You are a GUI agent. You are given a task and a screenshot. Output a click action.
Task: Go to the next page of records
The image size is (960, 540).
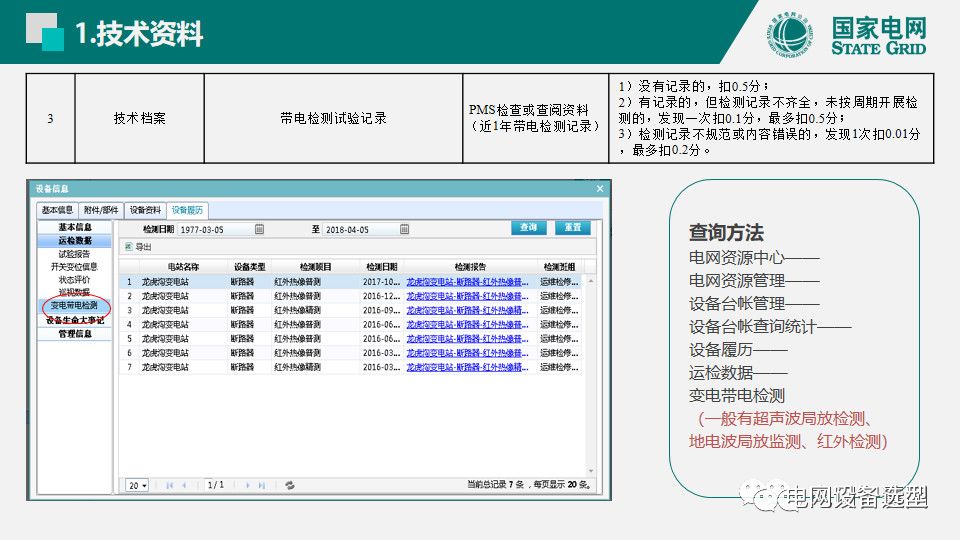(248, 485)
